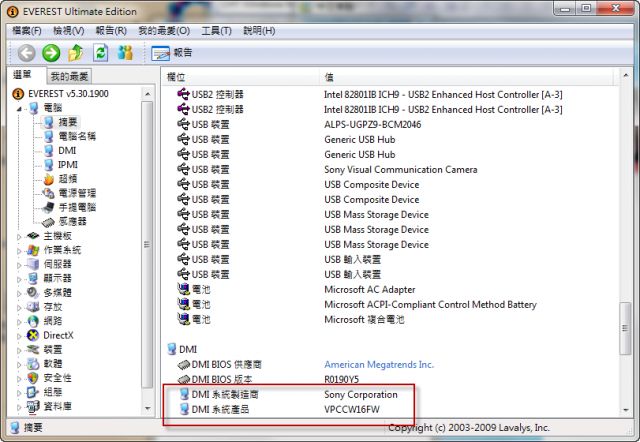
Task: Select 摘要 in the tree
Action: (x=68, y=122)
